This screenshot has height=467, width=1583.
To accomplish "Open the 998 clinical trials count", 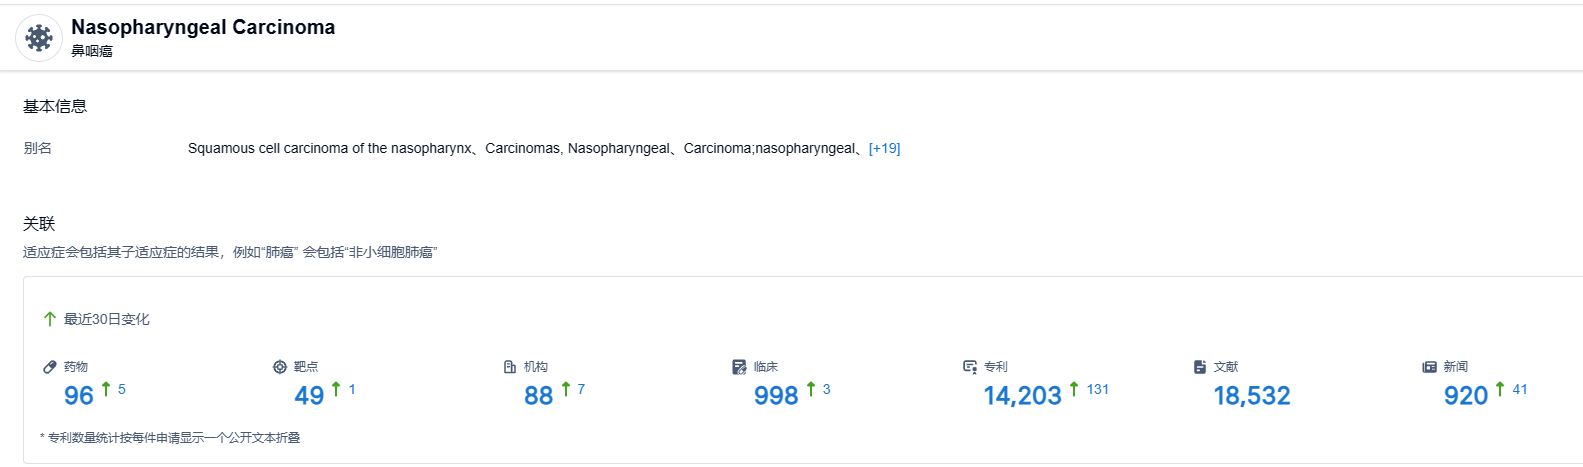I will click(776, 396).
